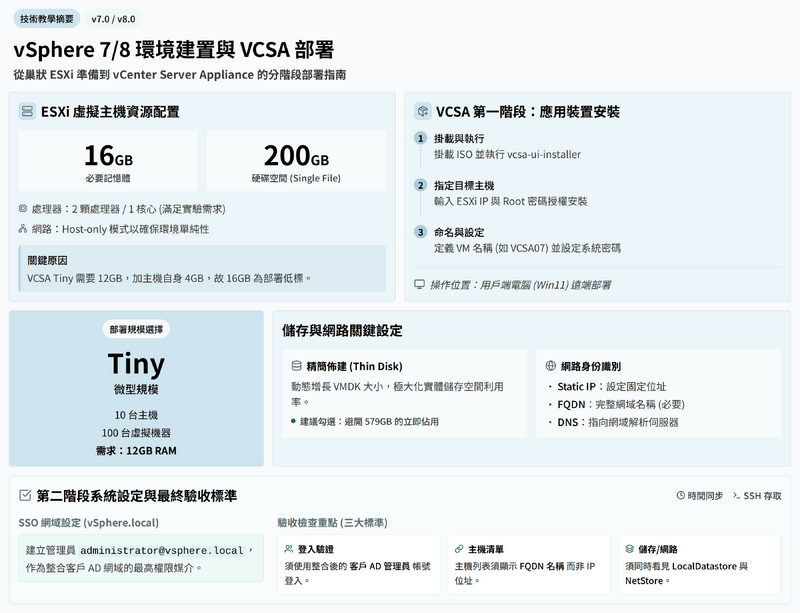
Task: Click the network icon next to 網路 Host-only
Action: coord(23,229)
